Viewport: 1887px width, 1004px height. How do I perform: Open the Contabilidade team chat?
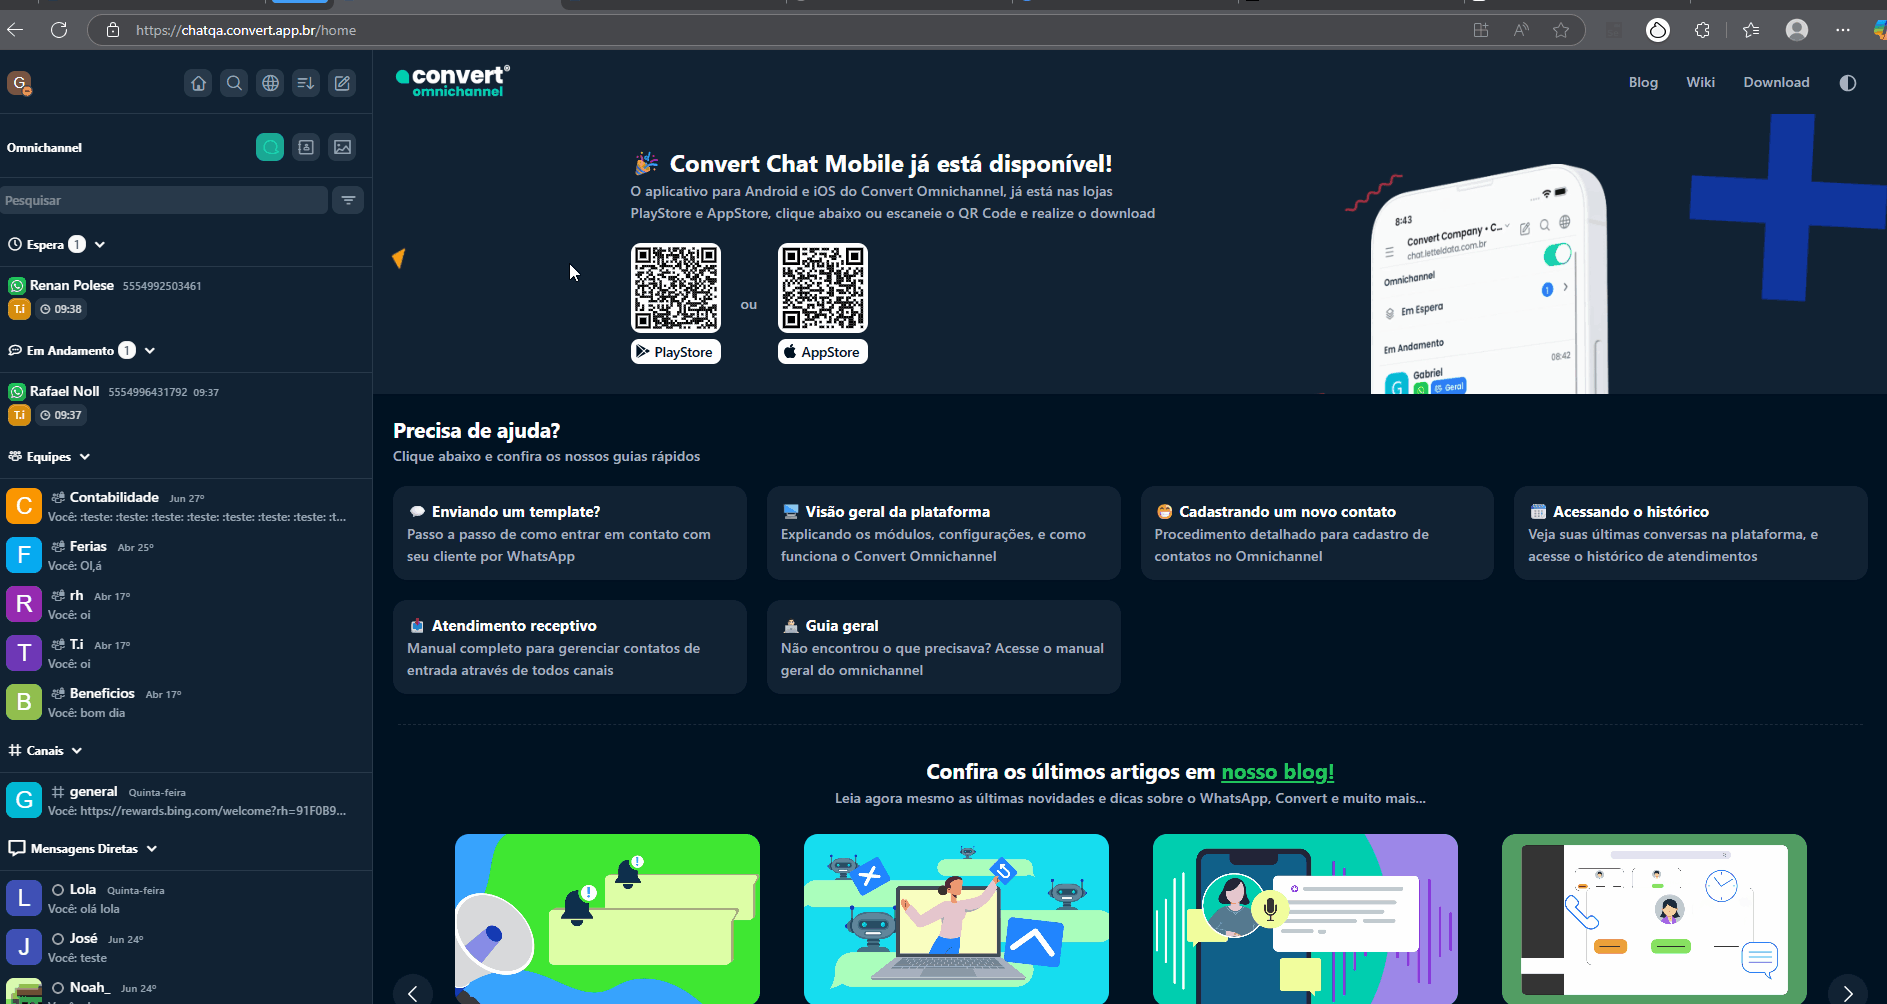point(186,506)
